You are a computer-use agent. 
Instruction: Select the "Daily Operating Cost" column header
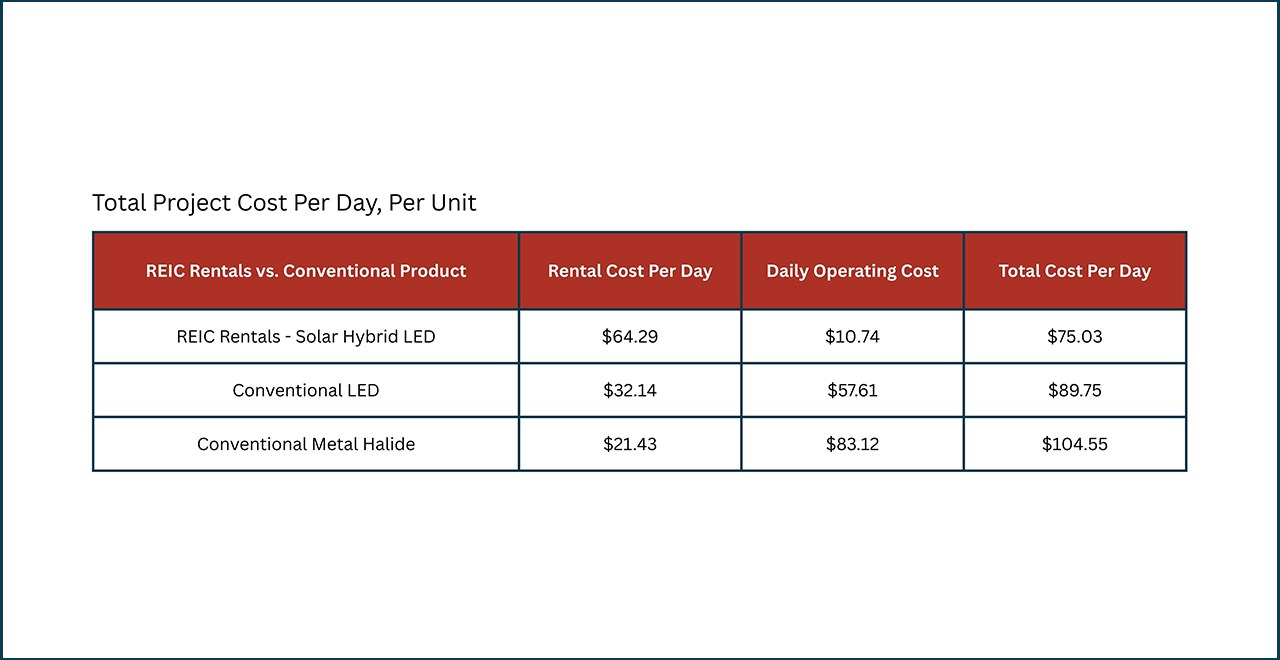click(x=852, y=271)
